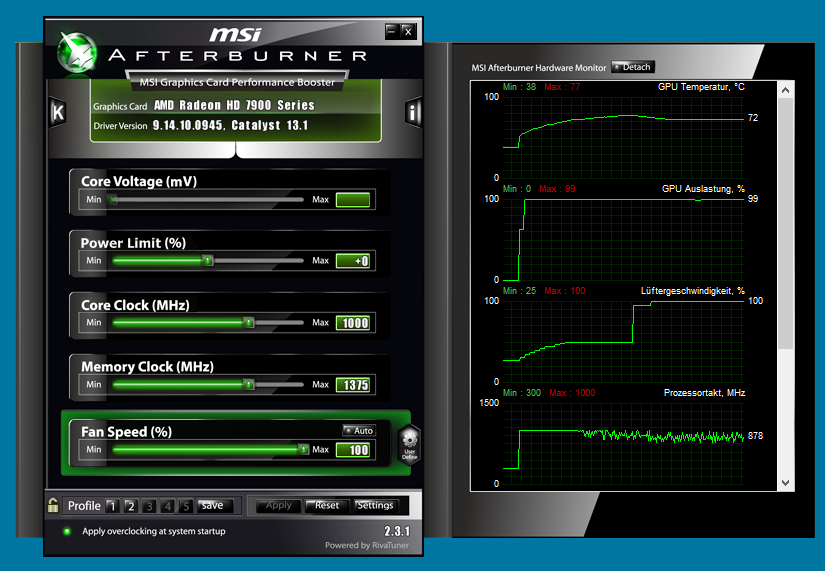825x571 pixels.
Task: Click the Apply button
Action: point(278,506)
